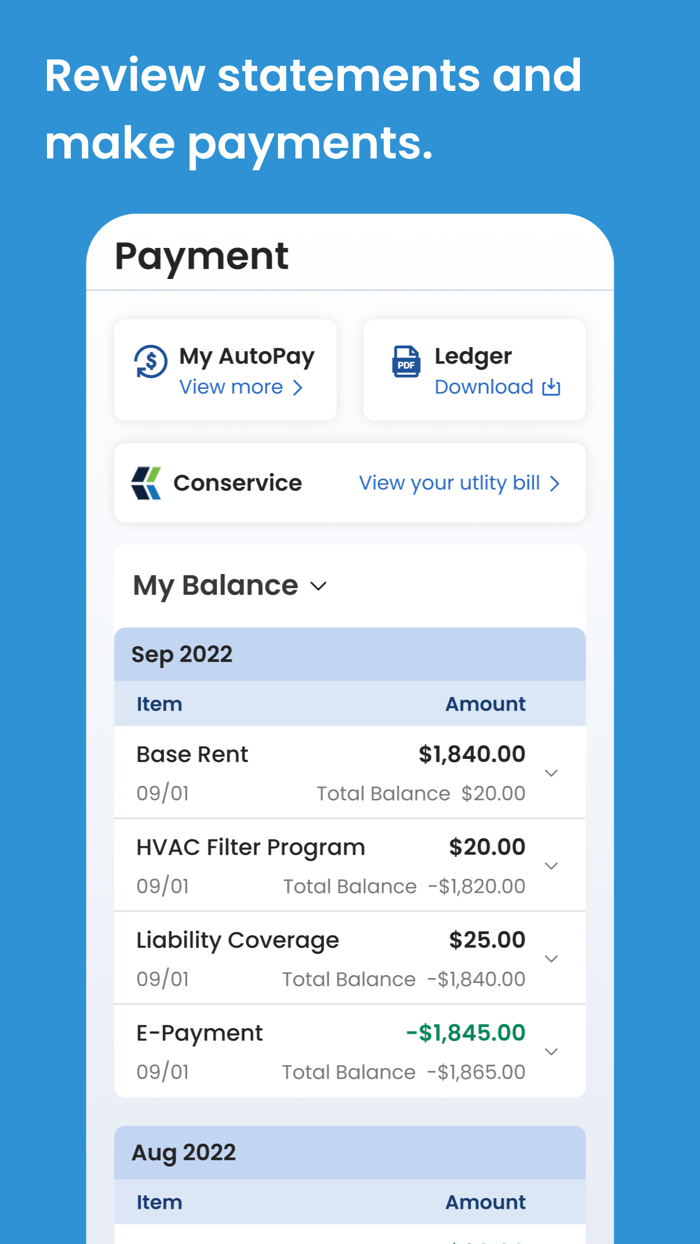700x1244 pixels.
Task: Tap the E-Payment amount -$1,845.00
Action: click(465, 1033)
